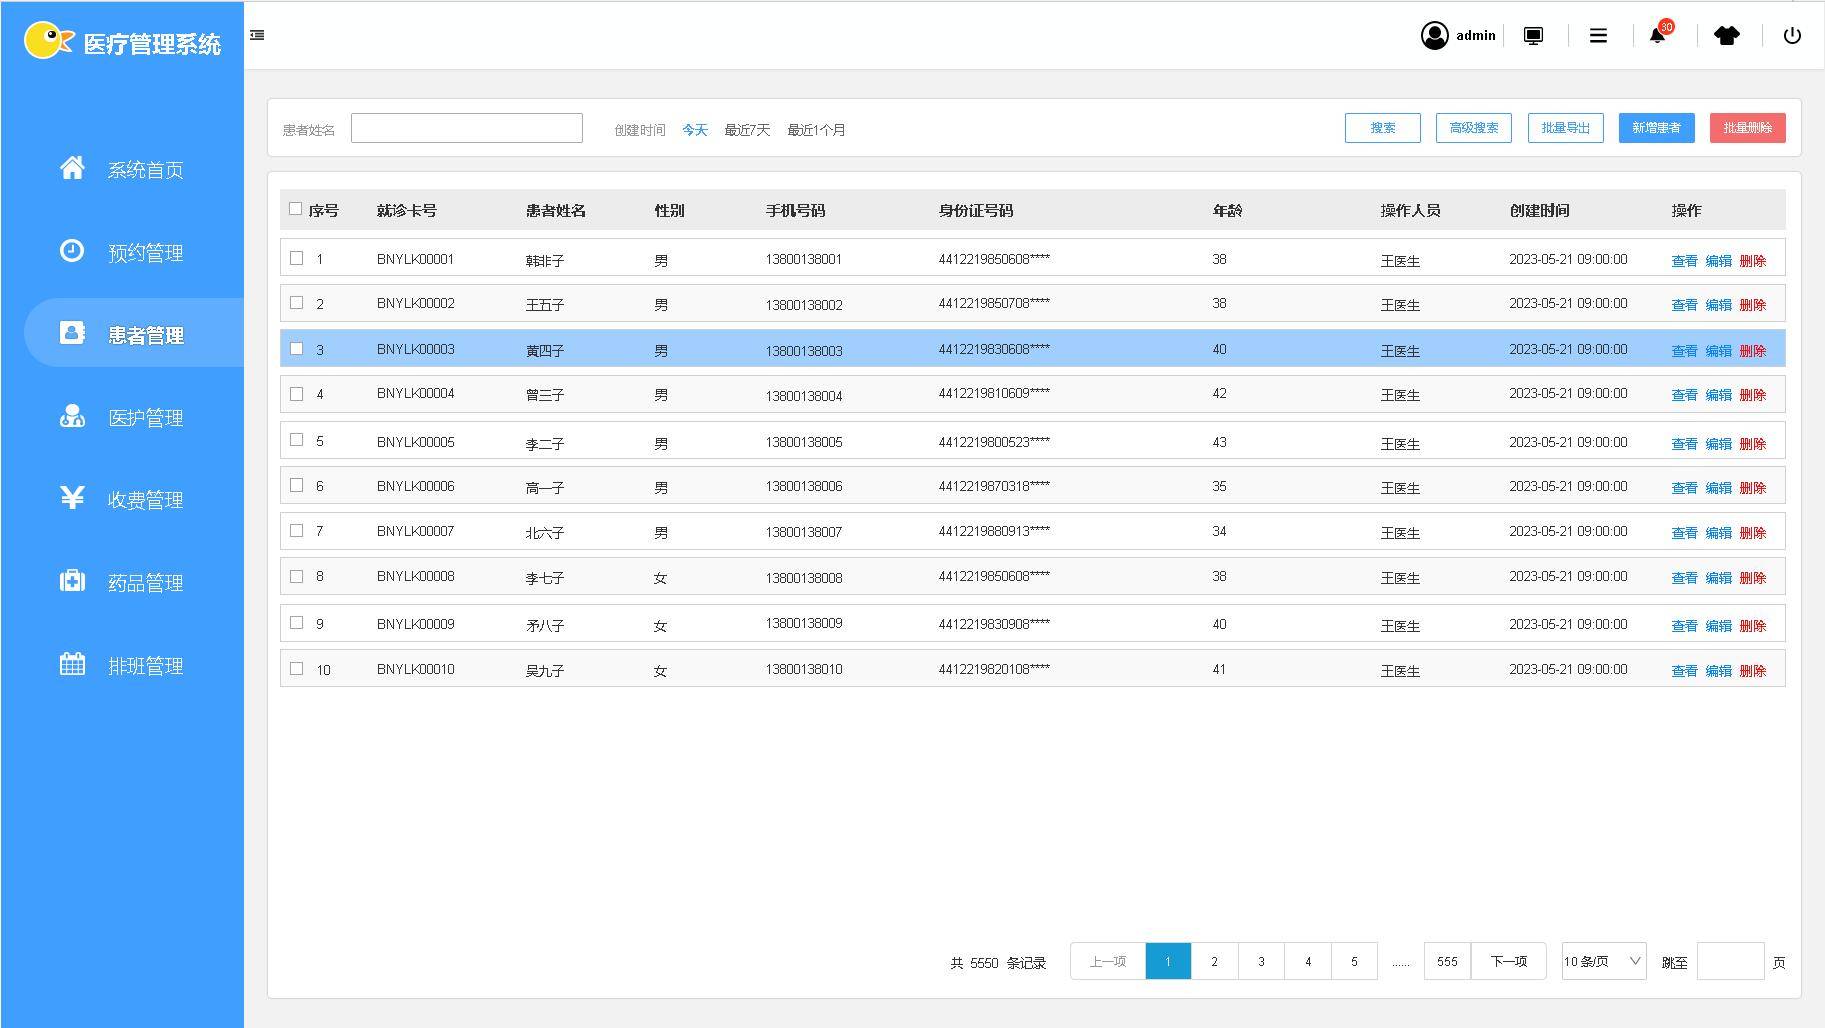1825x1028 pixels.
Task: Click the duck logo of the medical system
Action: tap(48, 41)
